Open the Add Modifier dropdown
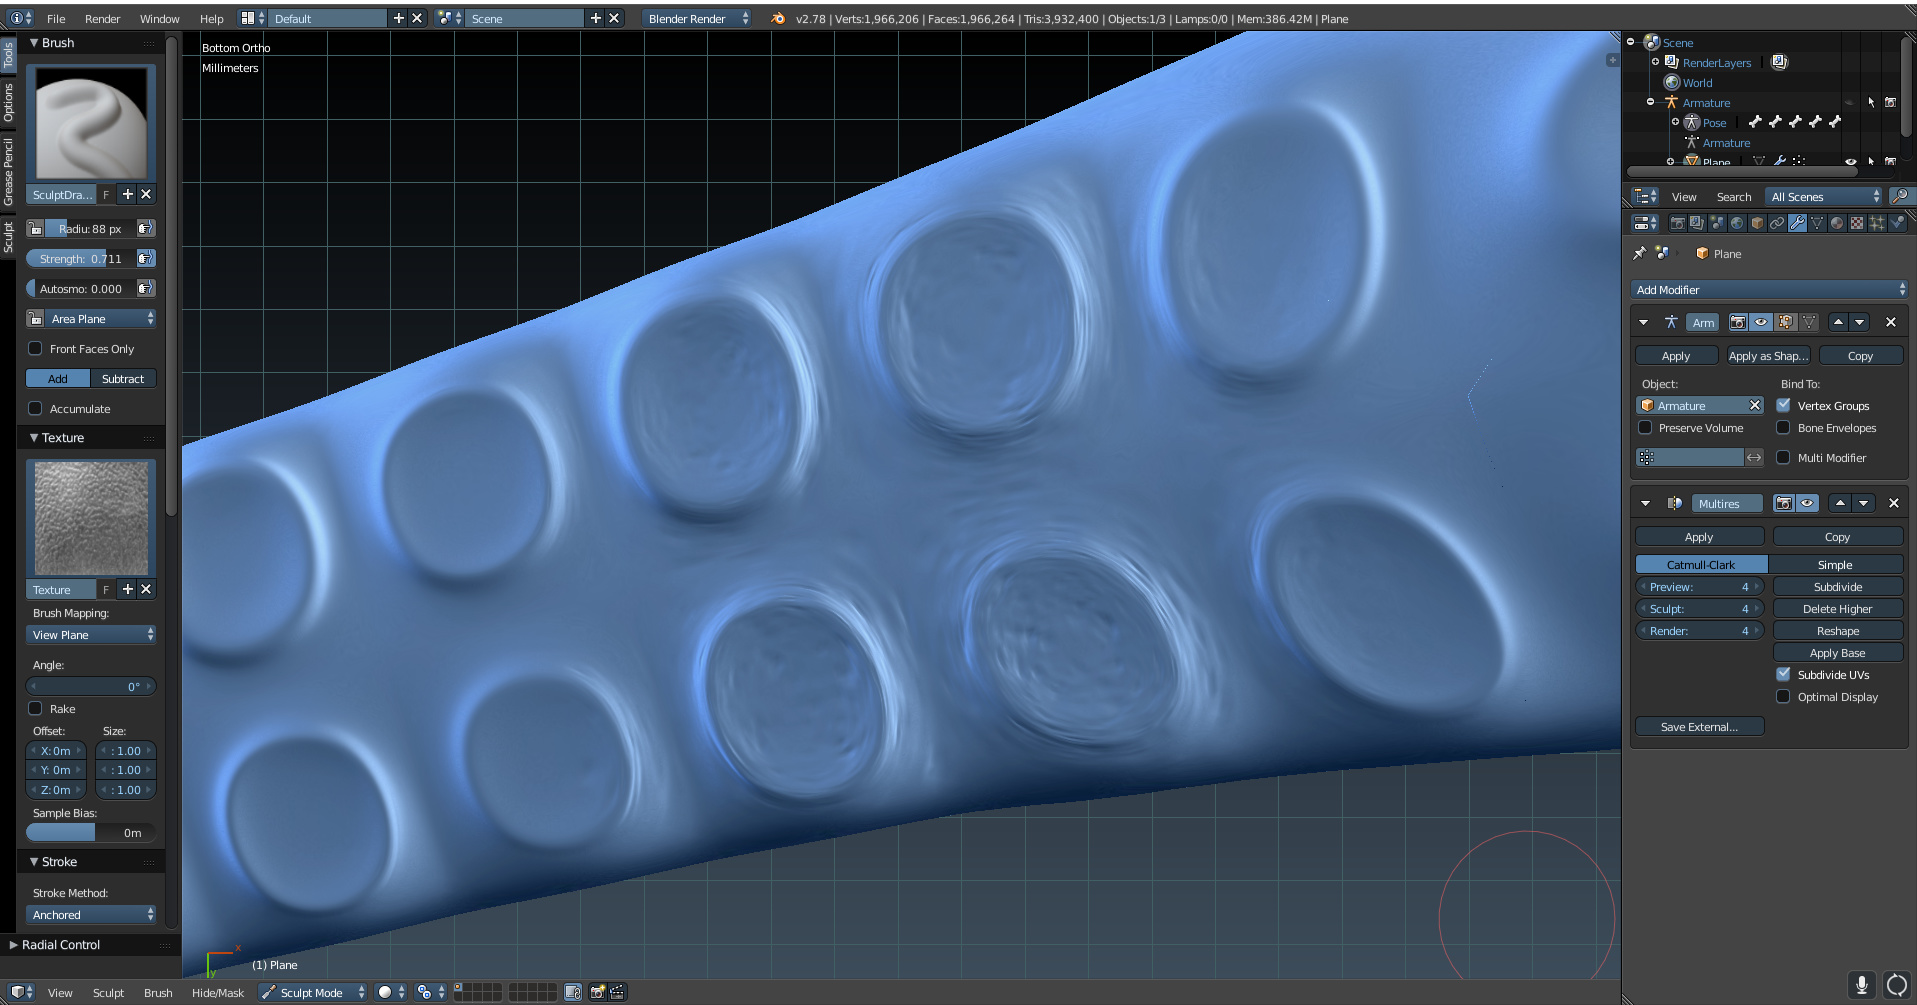The width and height of the screenshot is (1917, 1005). tap(1769, 289)
